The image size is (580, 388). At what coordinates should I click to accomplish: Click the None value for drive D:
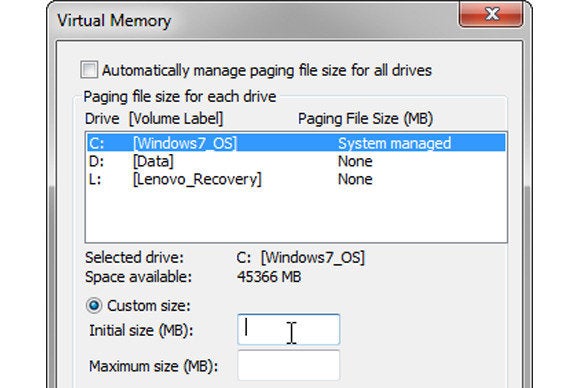point(355,161)
